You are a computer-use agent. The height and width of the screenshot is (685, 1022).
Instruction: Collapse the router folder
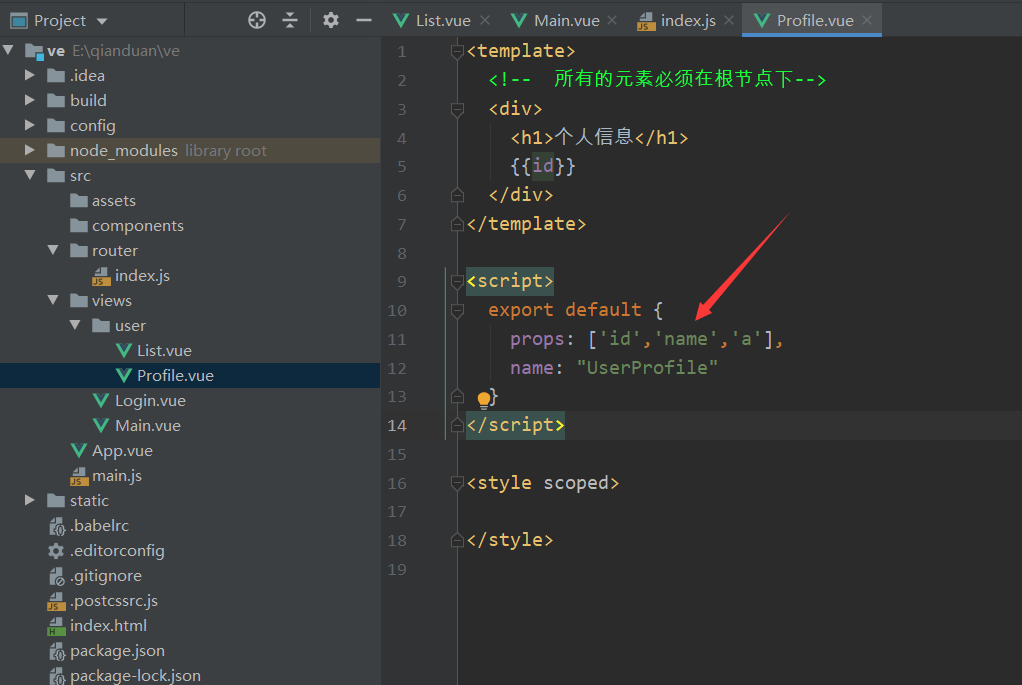(x=53, y=250)
